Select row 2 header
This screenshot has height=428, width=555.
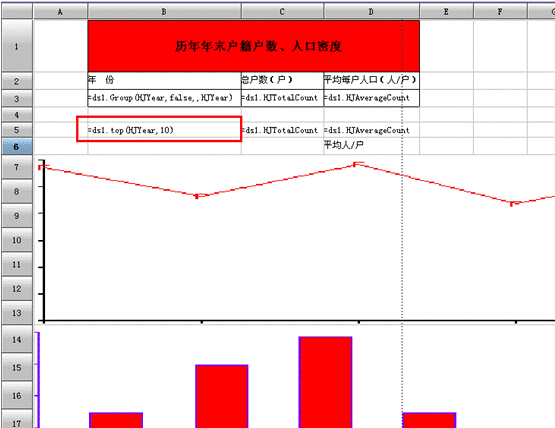point(17,81)
